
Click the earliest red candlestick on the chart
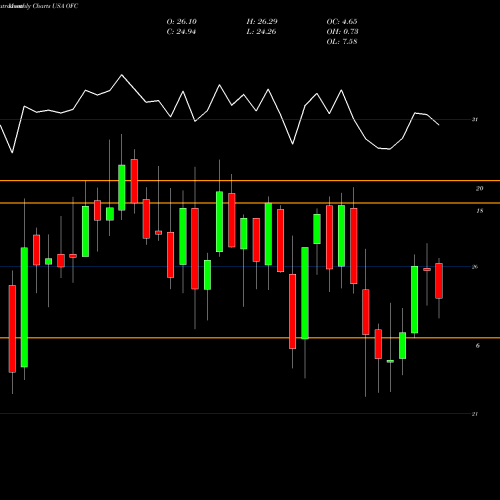12,328
